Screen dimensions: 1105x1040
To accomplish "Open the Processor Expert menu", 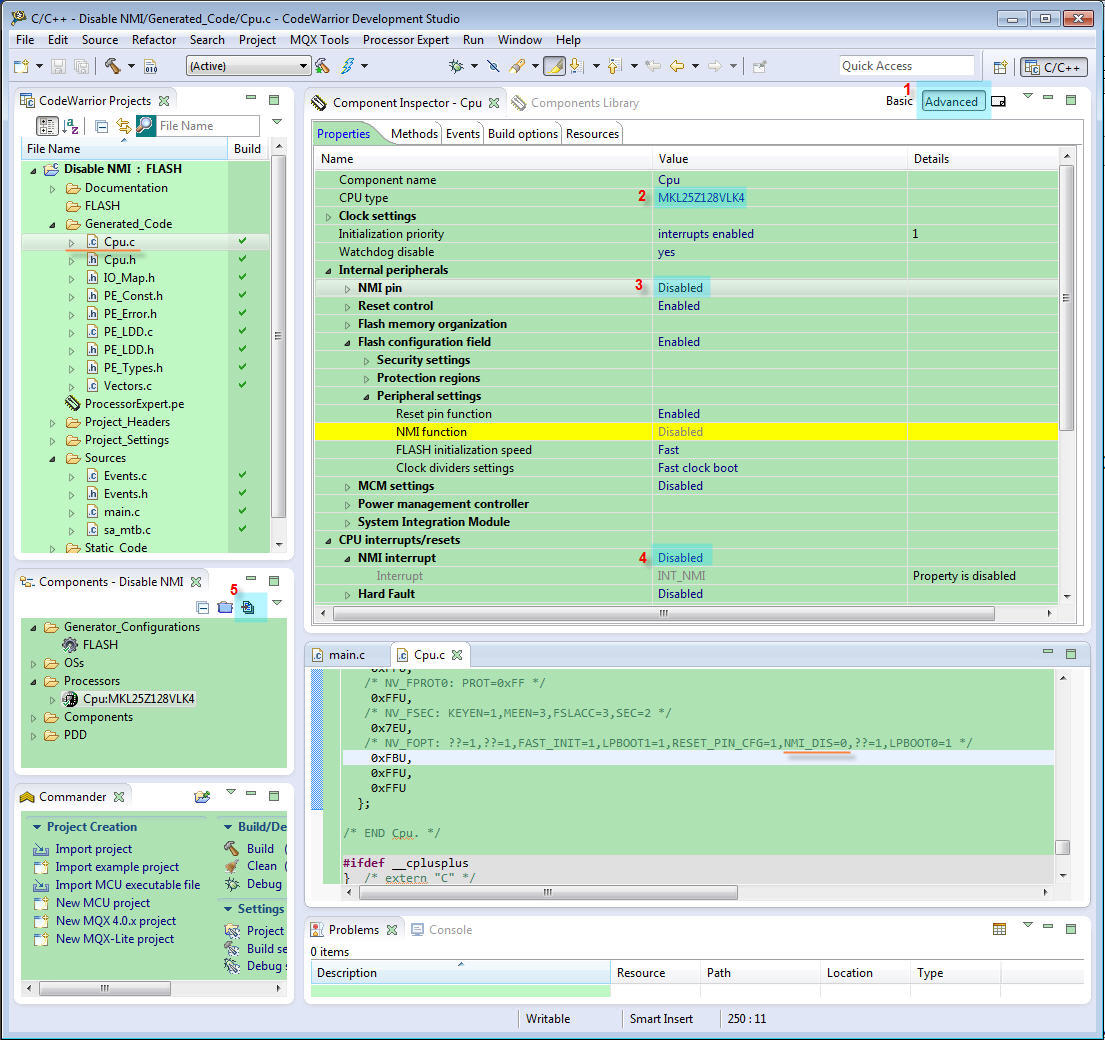I will 406,39.
